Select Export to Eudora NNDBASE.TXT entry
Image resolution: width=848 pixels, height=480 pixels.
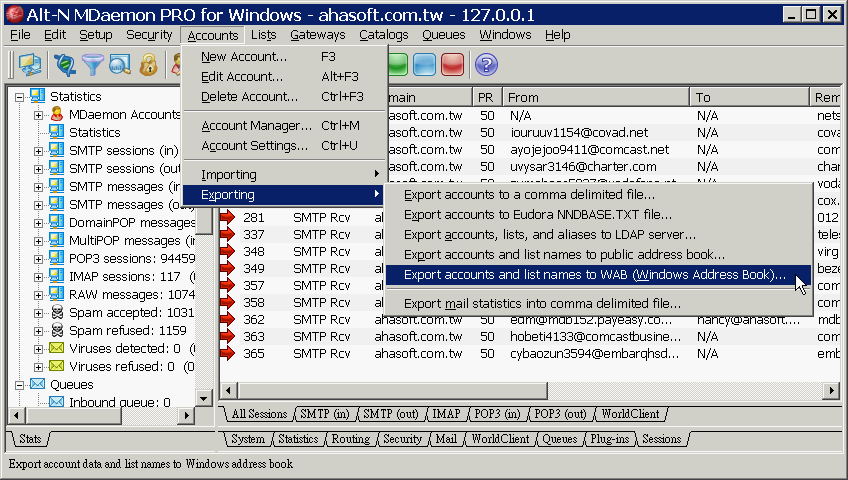[598, 215]
